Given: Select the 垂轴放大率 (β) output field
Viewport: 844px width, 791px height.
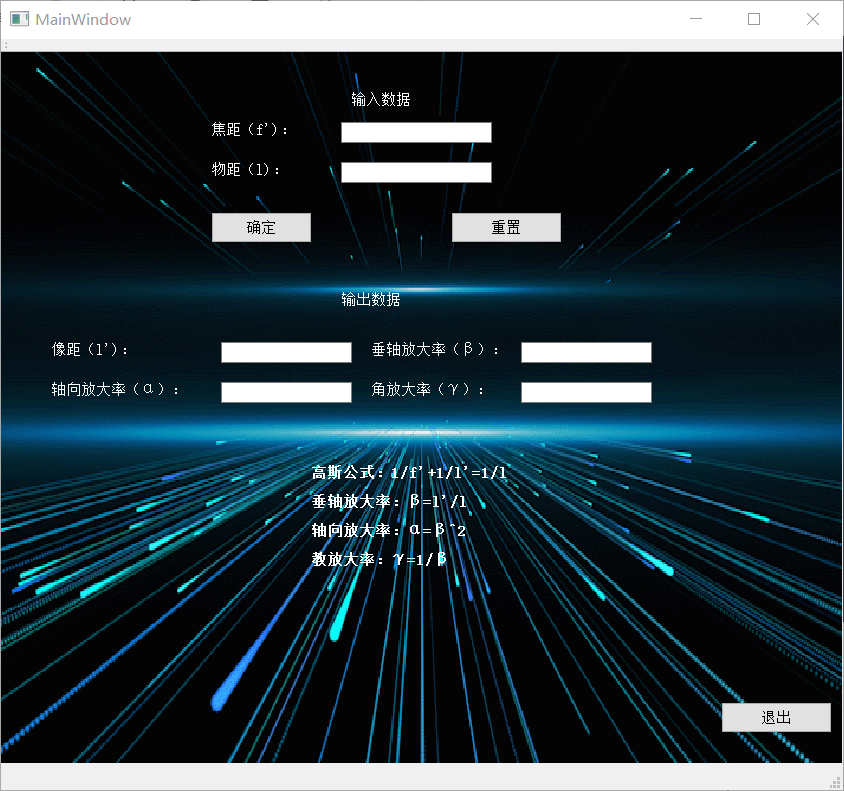Looking at the screenshot, I should tap(586, 352).
